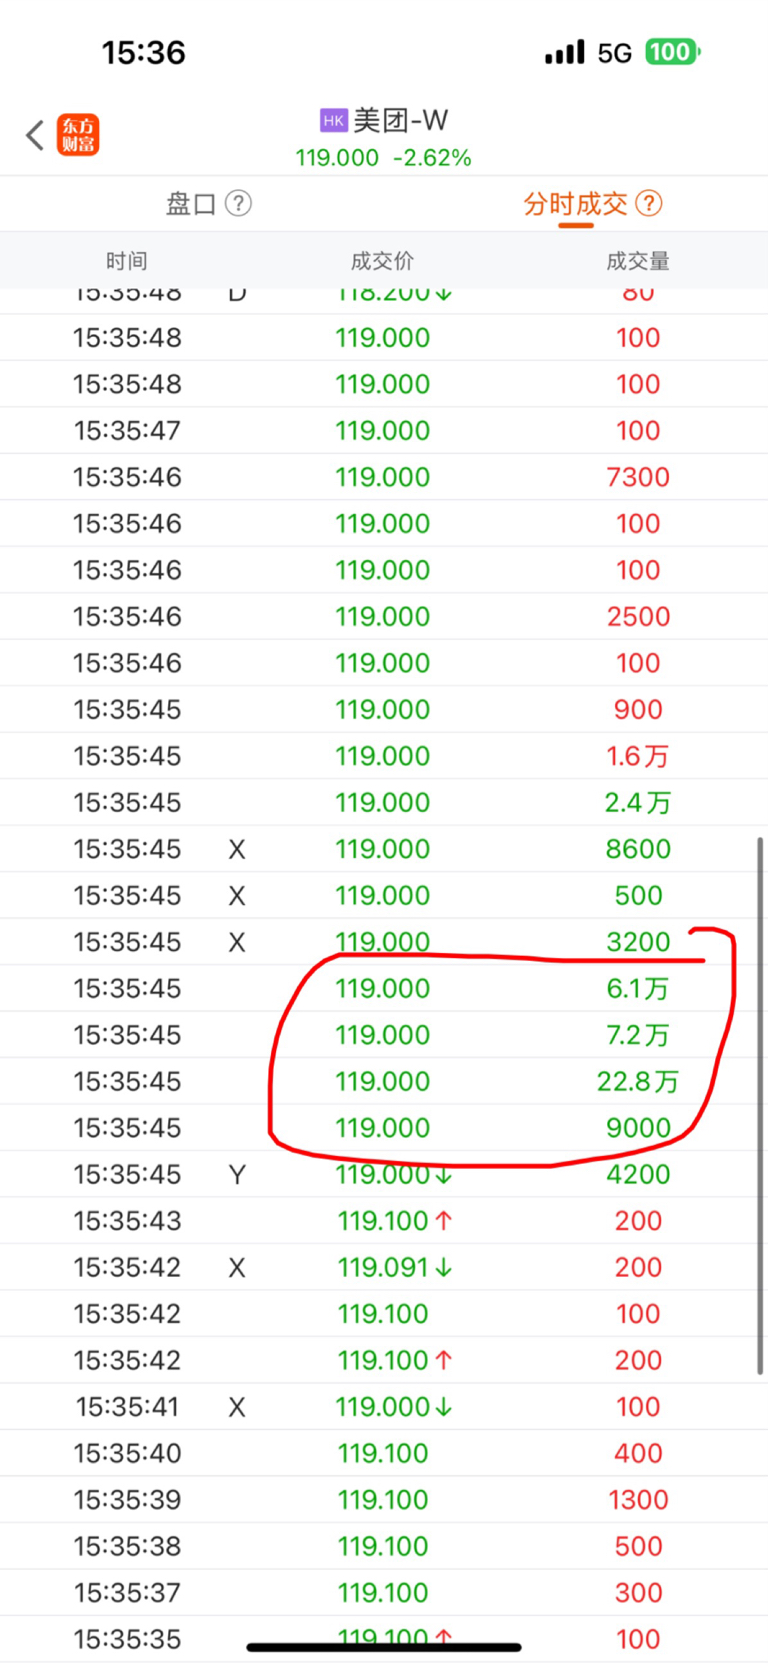The height and width of the screenshot is (1666, 768).
Task: Tap the 成交量 column header
Action: [638, 261]
